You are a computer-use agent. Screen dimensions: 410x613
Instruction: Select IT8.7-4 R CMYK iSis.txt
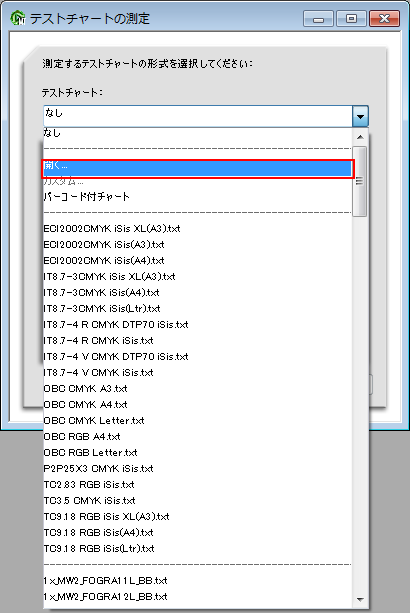pos(197,341)
